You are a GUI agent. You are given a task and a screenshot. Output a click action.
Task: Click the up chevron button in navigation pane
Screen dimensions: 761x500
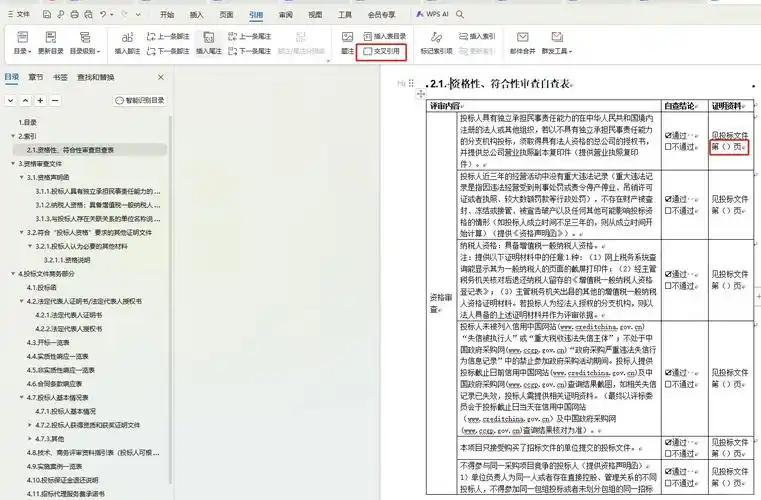click(x=26, y=100)
